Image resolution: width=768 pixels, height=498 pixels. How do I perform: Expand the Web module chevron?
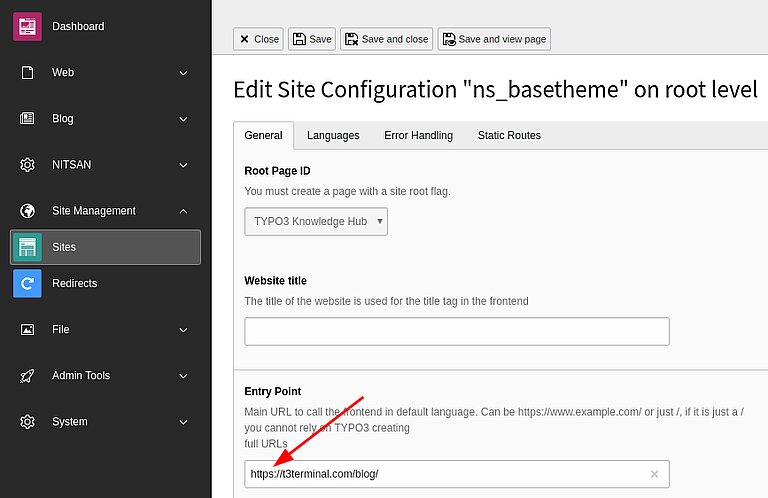183,73
